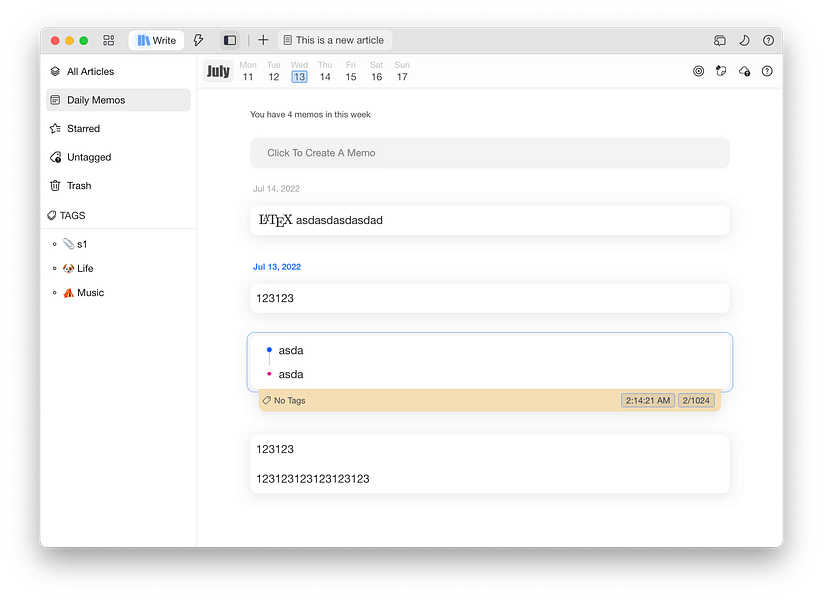823x600 pixels.
Task: Select Friday 15 in week calendar
Action: [351, 71]
